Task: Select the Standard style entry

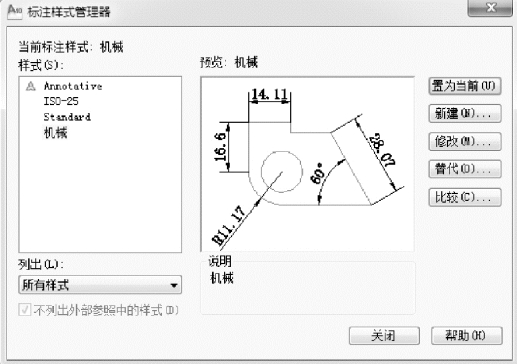Action: click(67, 117)
